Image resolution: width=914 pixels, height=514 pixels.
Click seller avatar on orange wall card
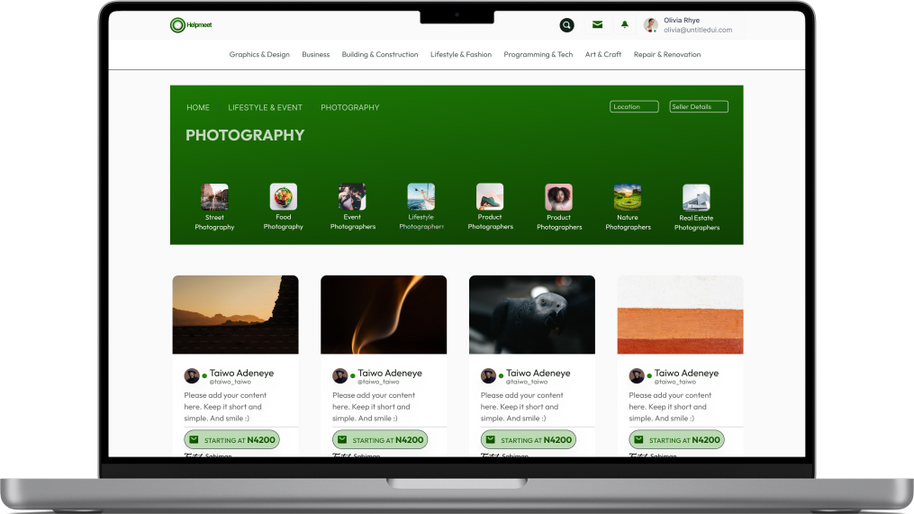coord(637,376)
